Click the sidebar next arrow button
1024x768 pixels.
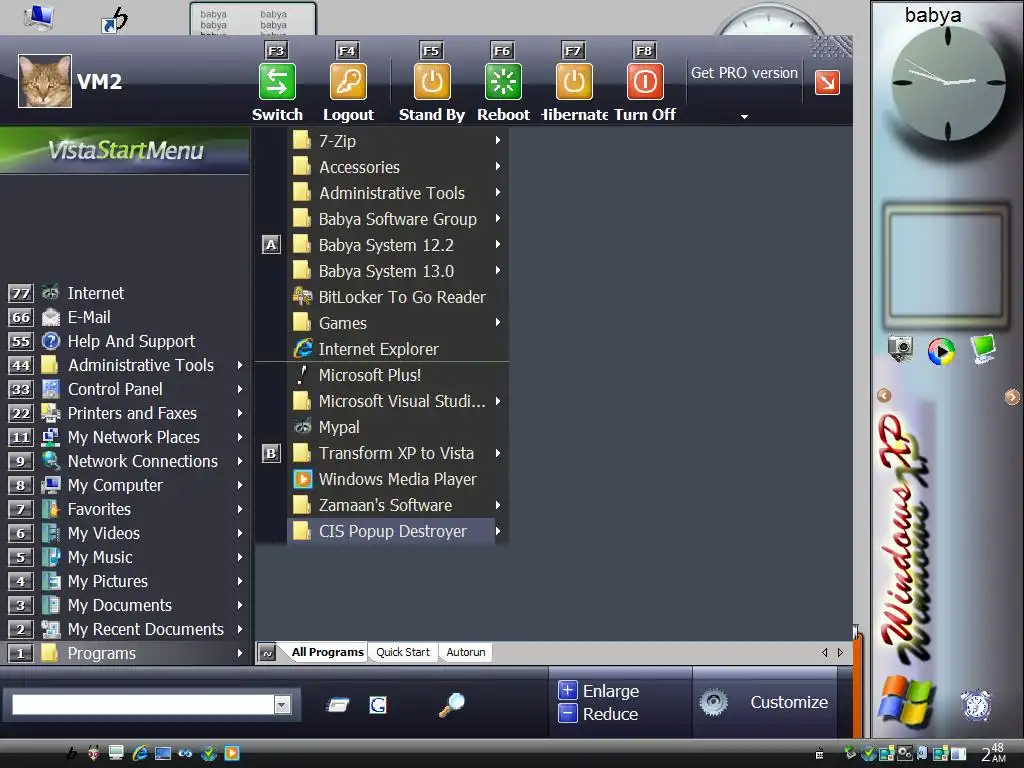[x=1012, y=397]
